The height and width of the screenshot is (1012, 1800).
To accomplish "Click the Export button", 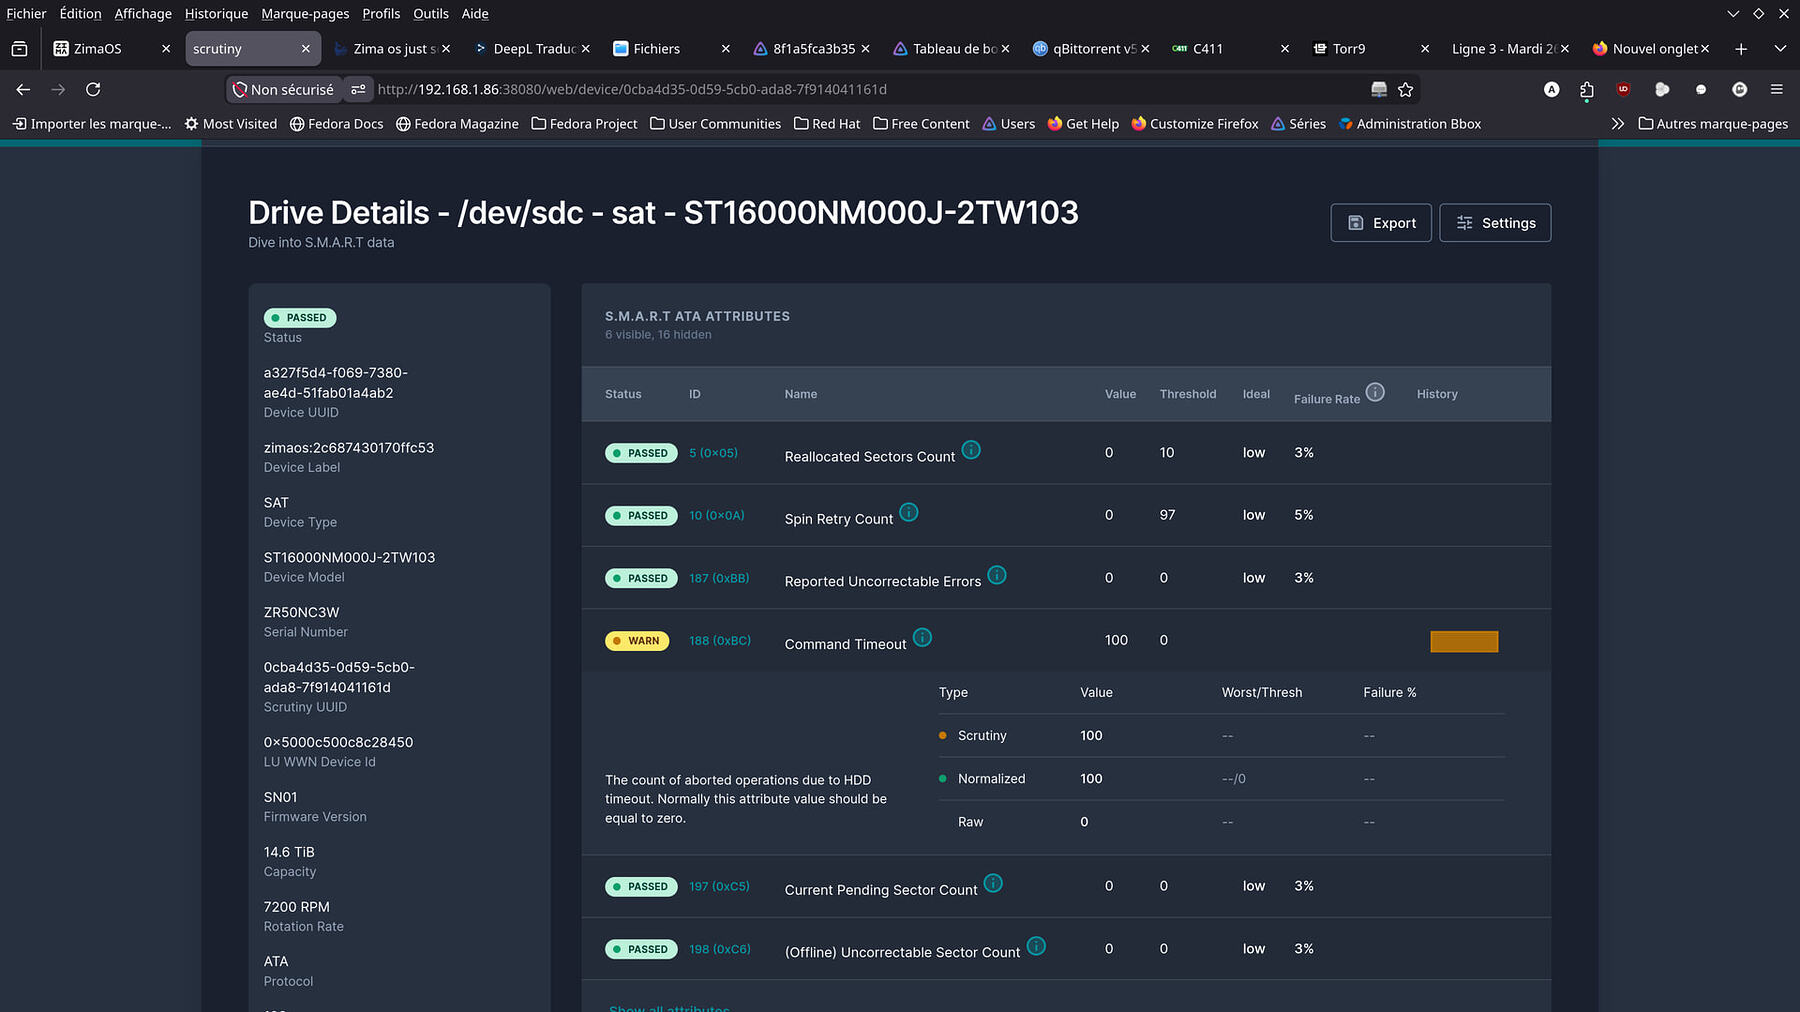I will (x=1381, y=223).
